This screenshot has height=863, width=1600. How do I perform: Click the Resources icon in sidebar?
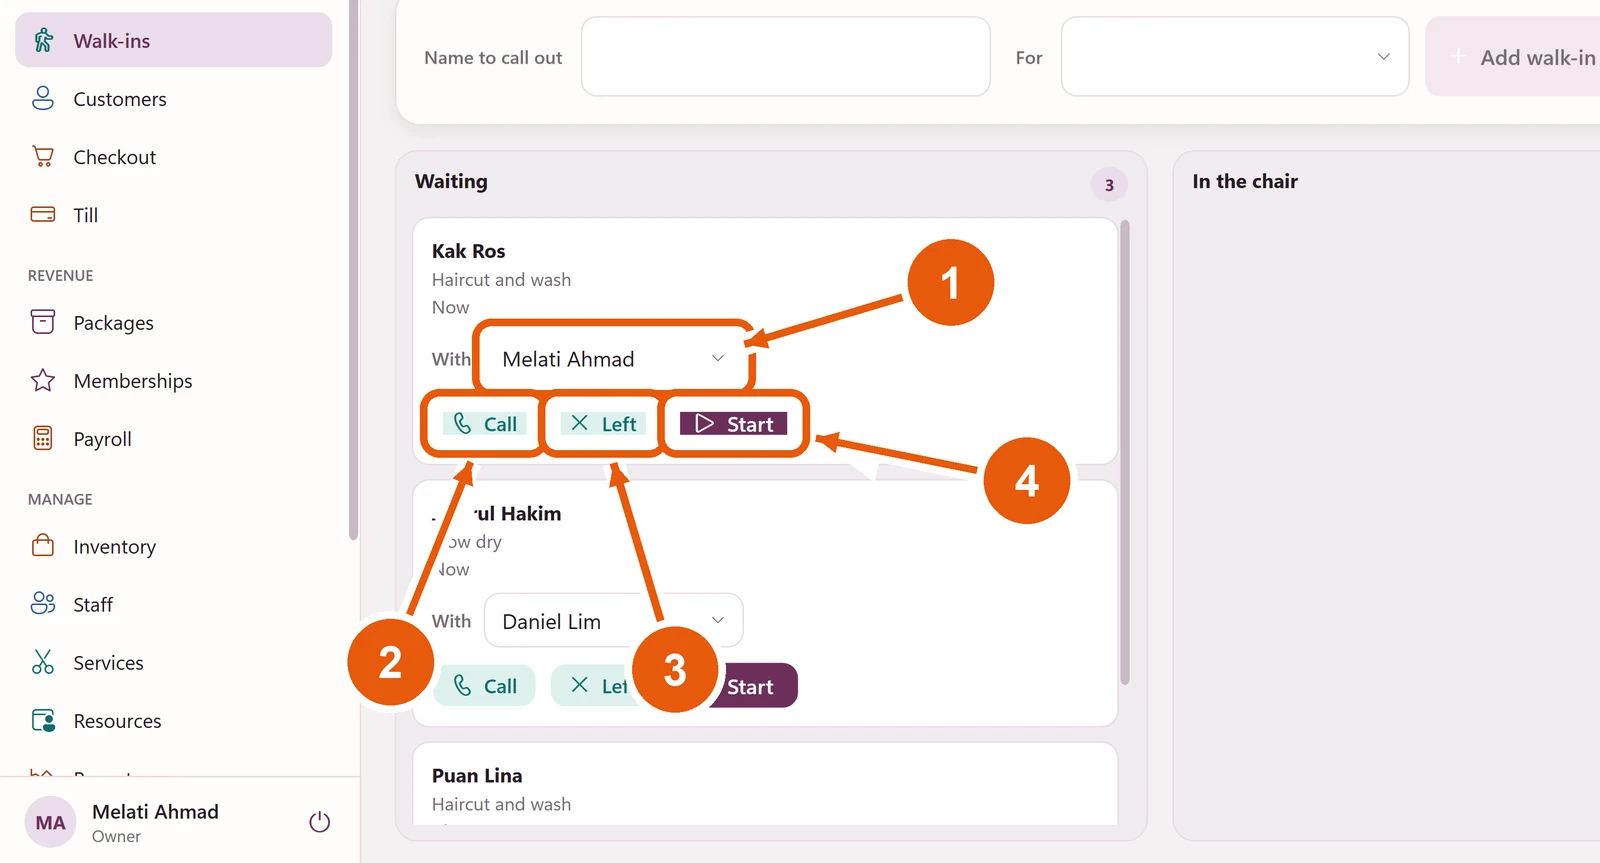43,720
